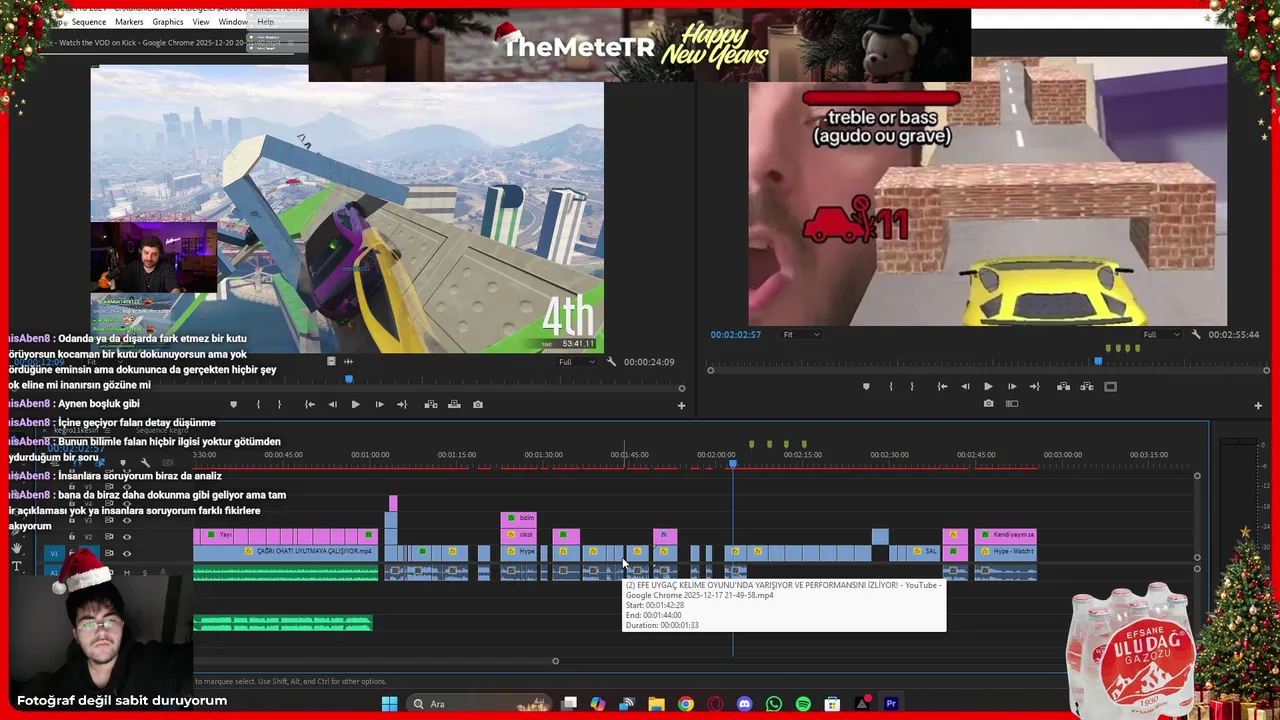Open Program monitor Full resolution dropdown

pyautogui.click(x=1160, y=335)
